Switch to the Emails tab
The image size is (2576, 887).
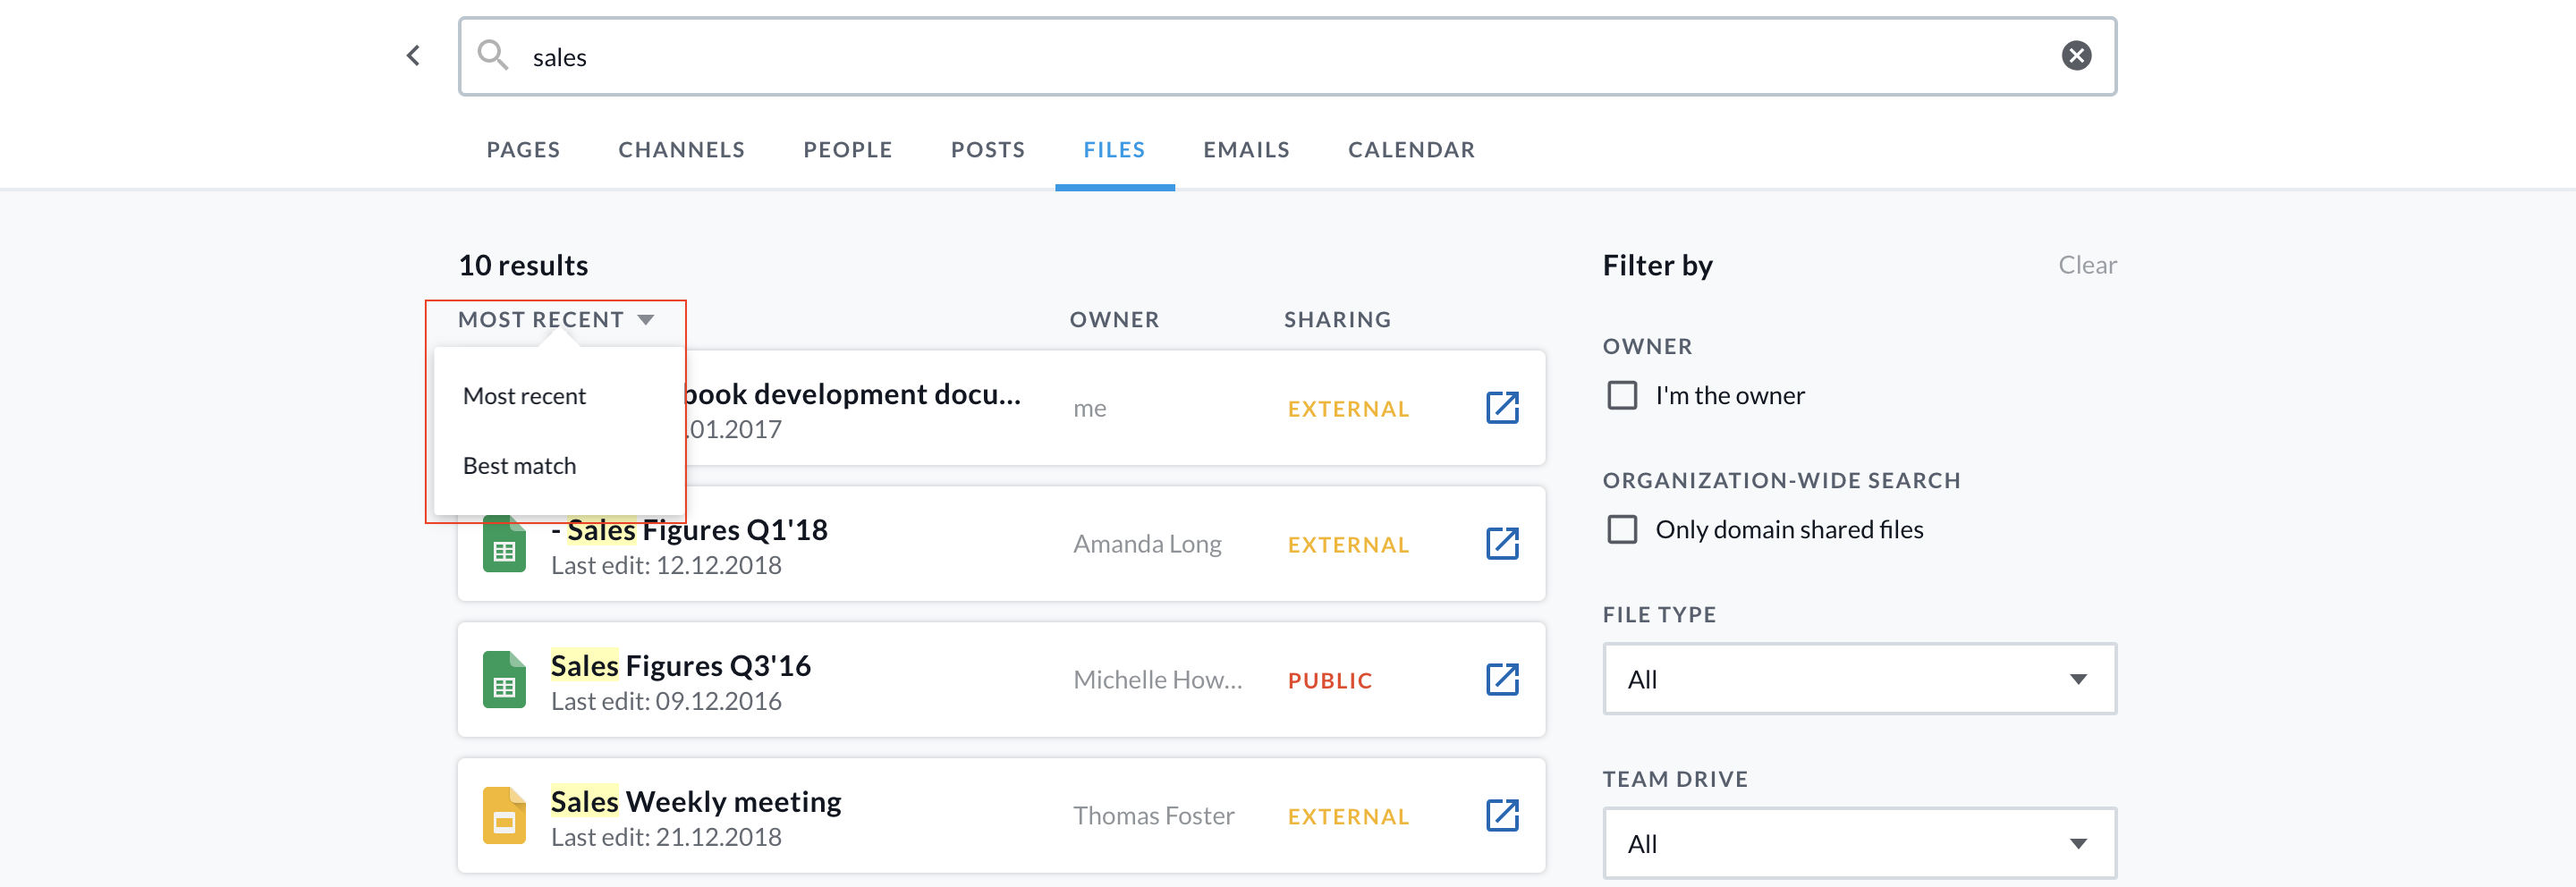click(1245, 150)
